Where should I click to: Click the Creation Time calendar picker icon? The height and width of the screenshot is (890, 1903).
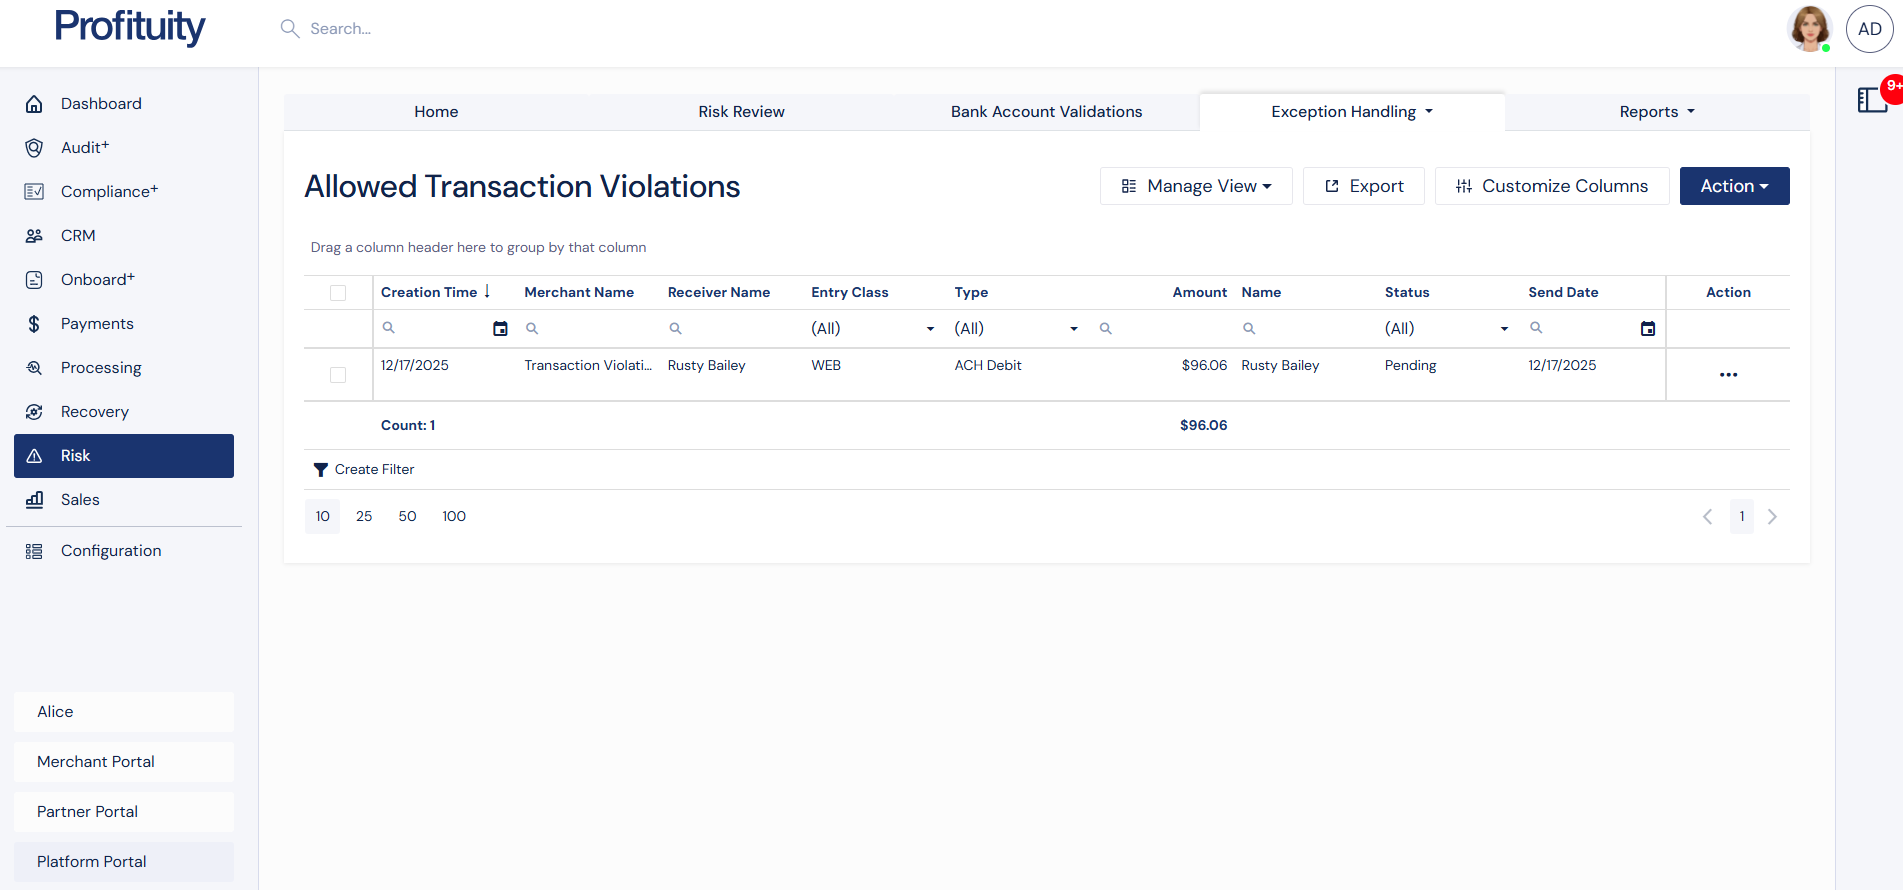[500, 329]
